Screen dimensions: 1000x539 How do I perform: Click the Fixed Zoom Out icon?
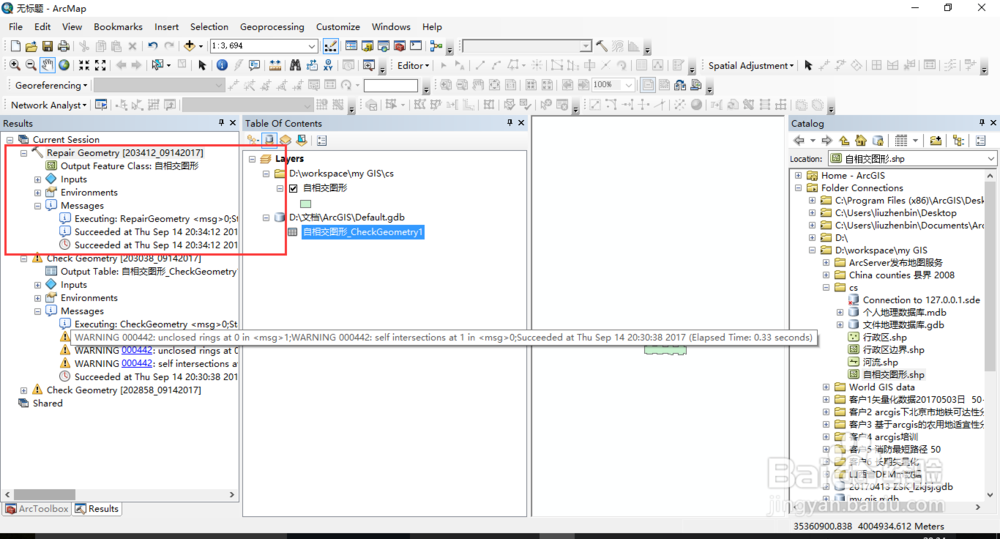(x=100, y=65)
